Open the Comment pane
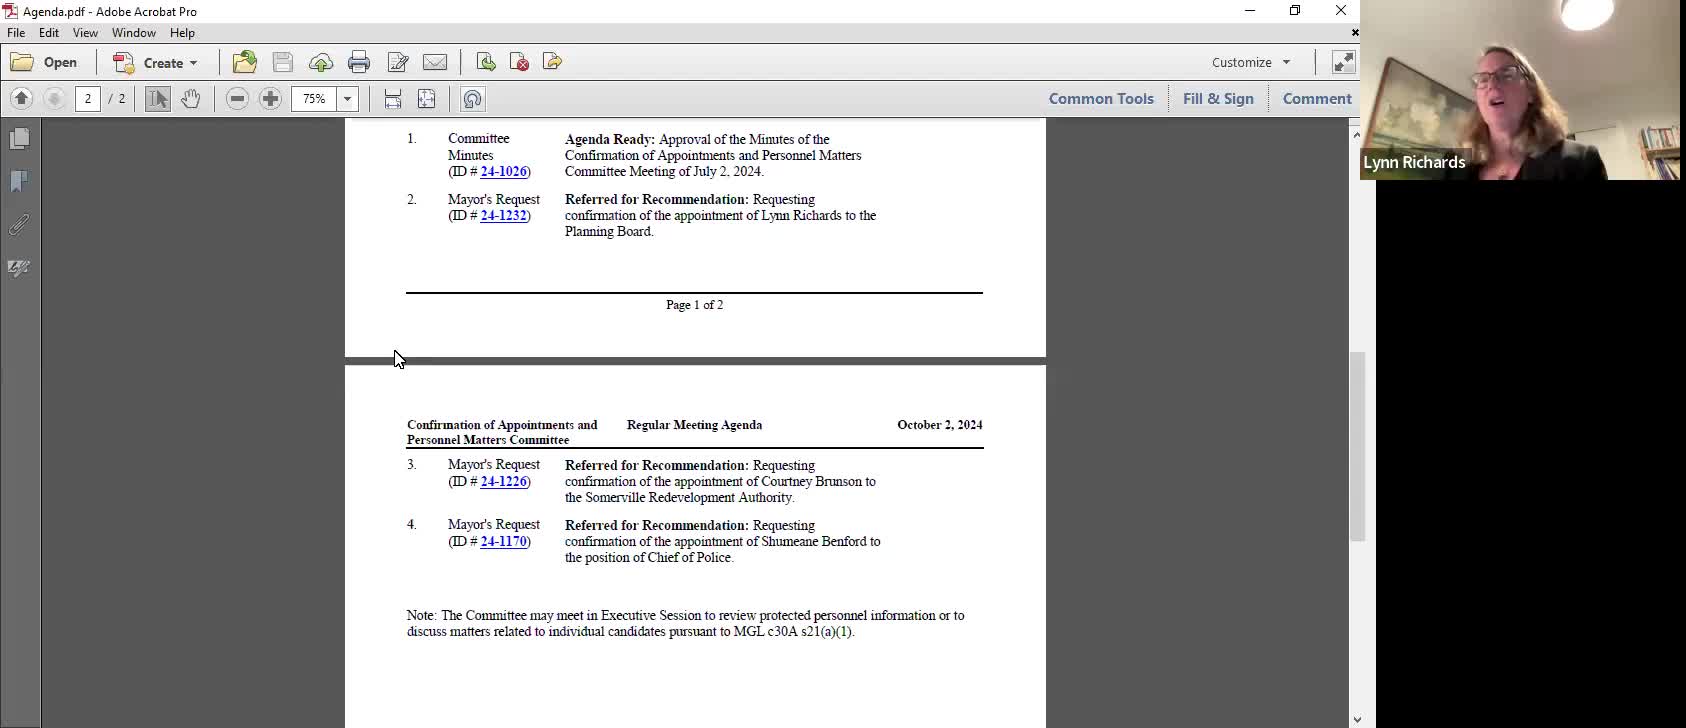The width and height of the screenshot is (1686, 728). pos(1317,98)
